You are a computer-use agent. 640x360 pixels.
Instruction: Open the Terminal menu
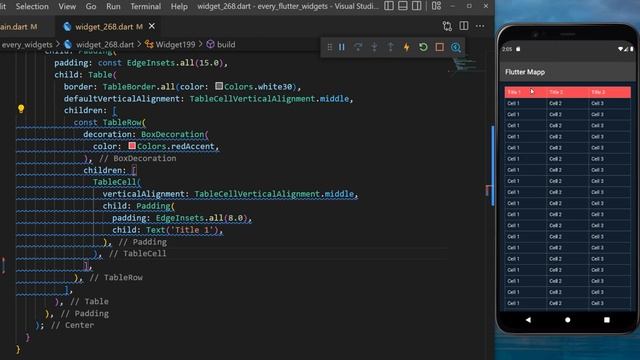(x=146, y=7)
